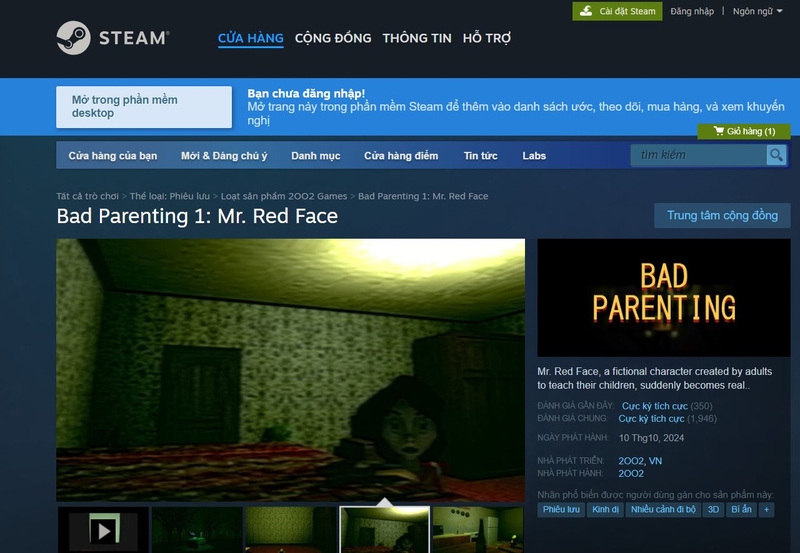Click the search magnifier icon
Screen dimensions: 800x553
point(776,155)
